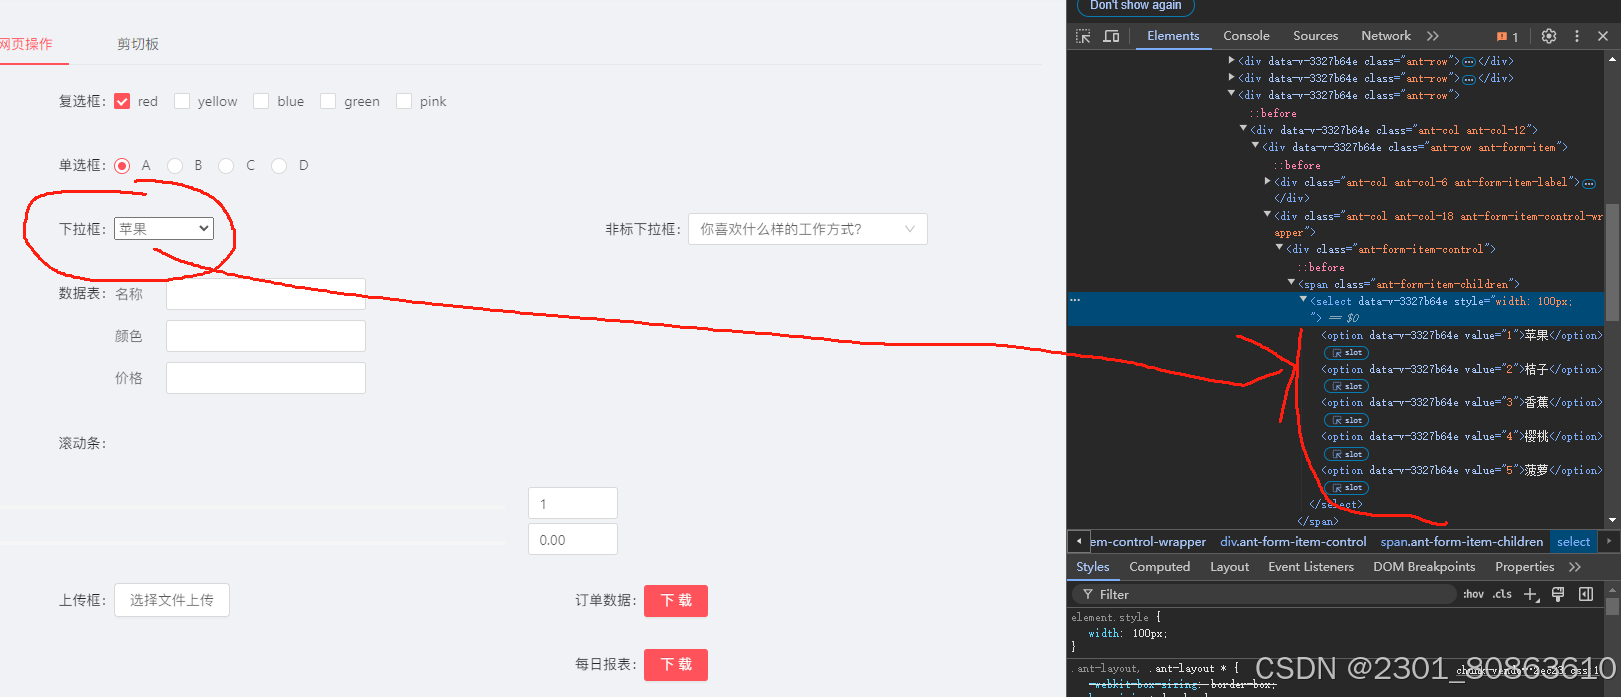Collapse the select element node arrow
The height and width of the screenshot is (697, 1621).
(1303, 300)
